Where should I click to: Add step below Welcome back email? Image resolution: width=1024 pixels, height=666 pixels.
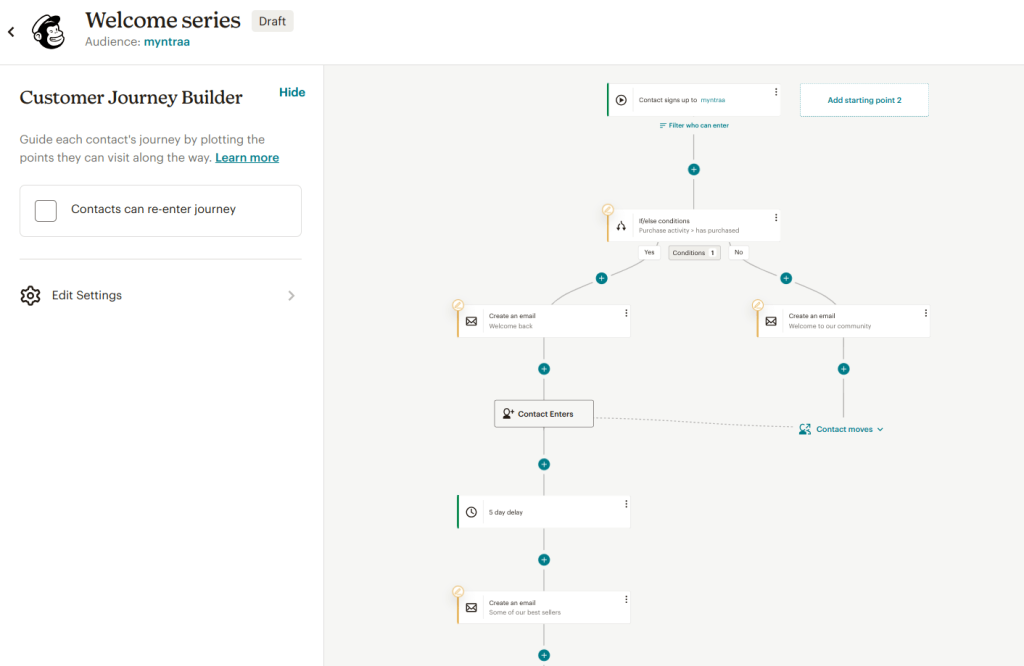point(544,369)
